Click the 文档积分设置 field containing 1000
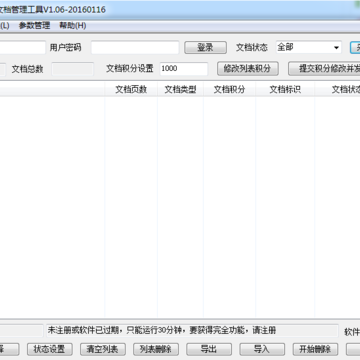 point(184,69)
